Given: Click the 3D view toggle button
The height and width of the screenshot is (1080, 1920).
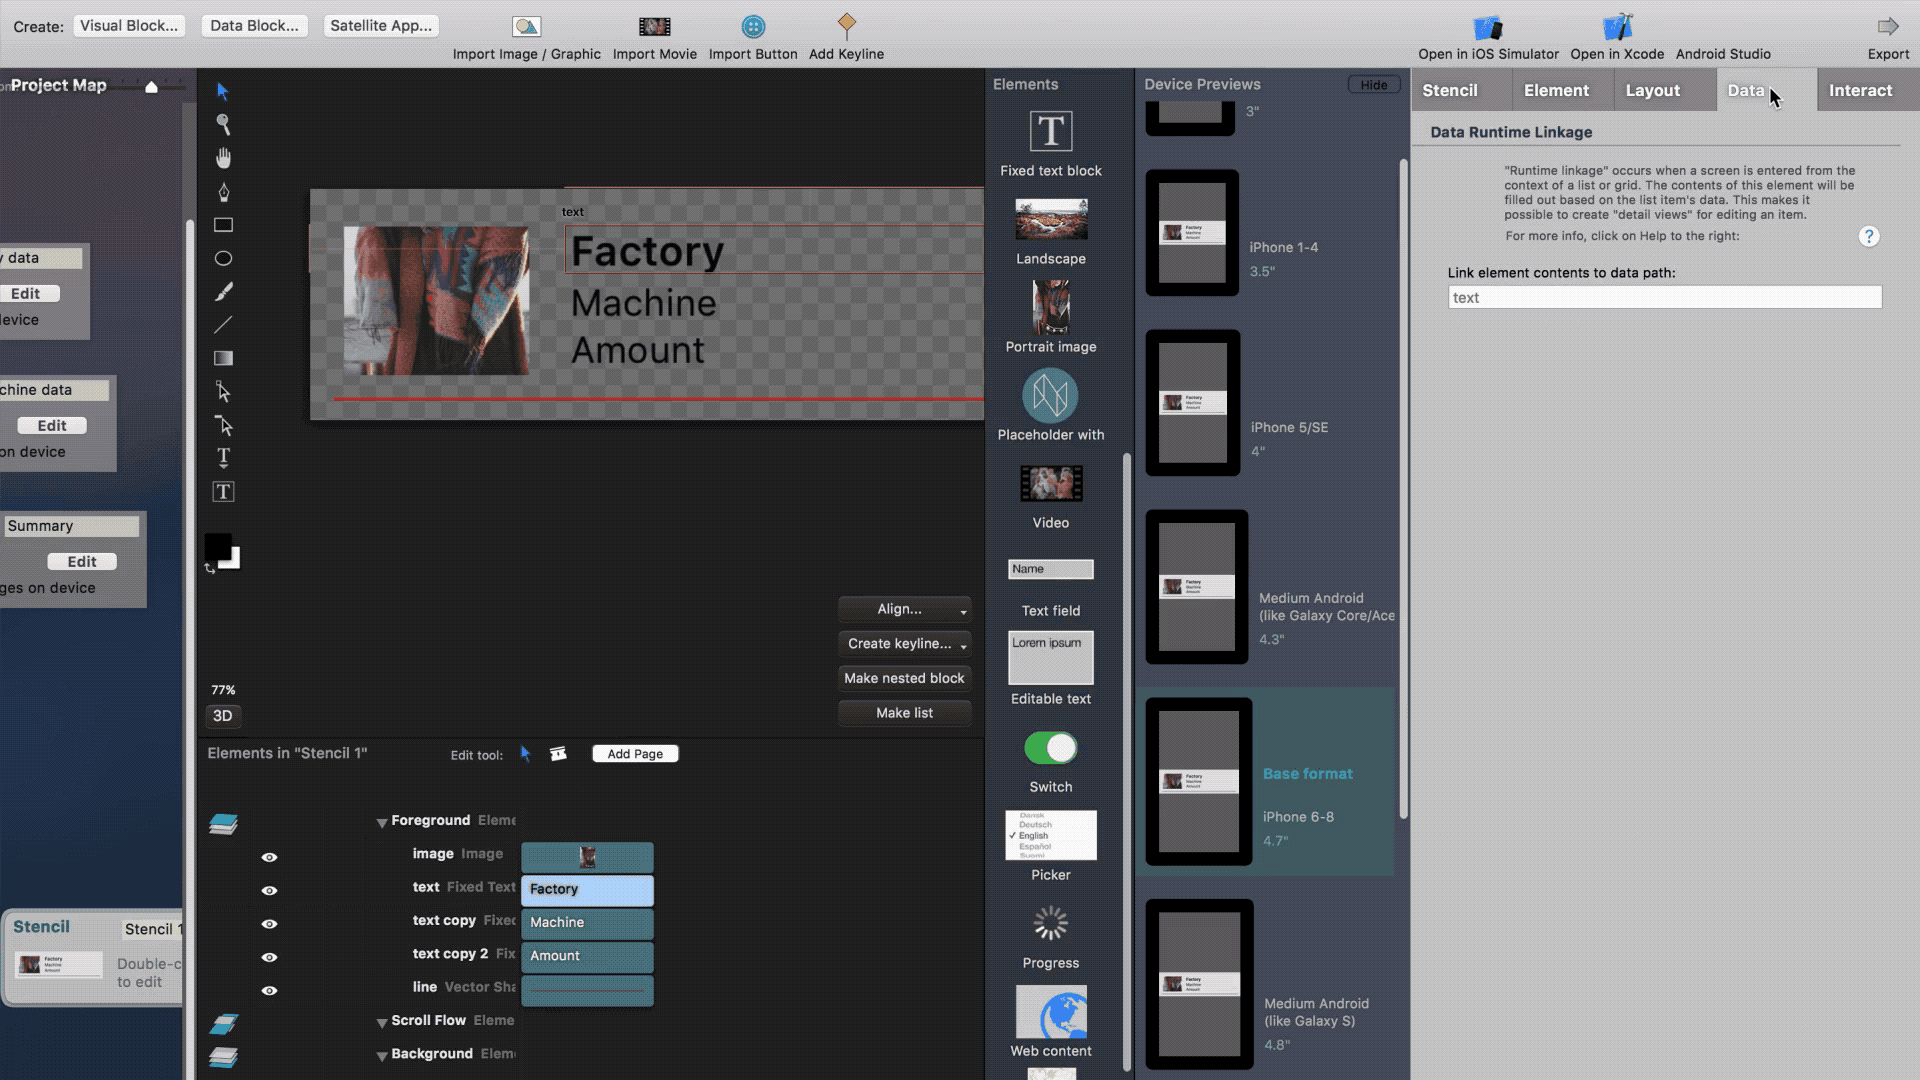Looking at the screenshot, I should coord(223,715).
